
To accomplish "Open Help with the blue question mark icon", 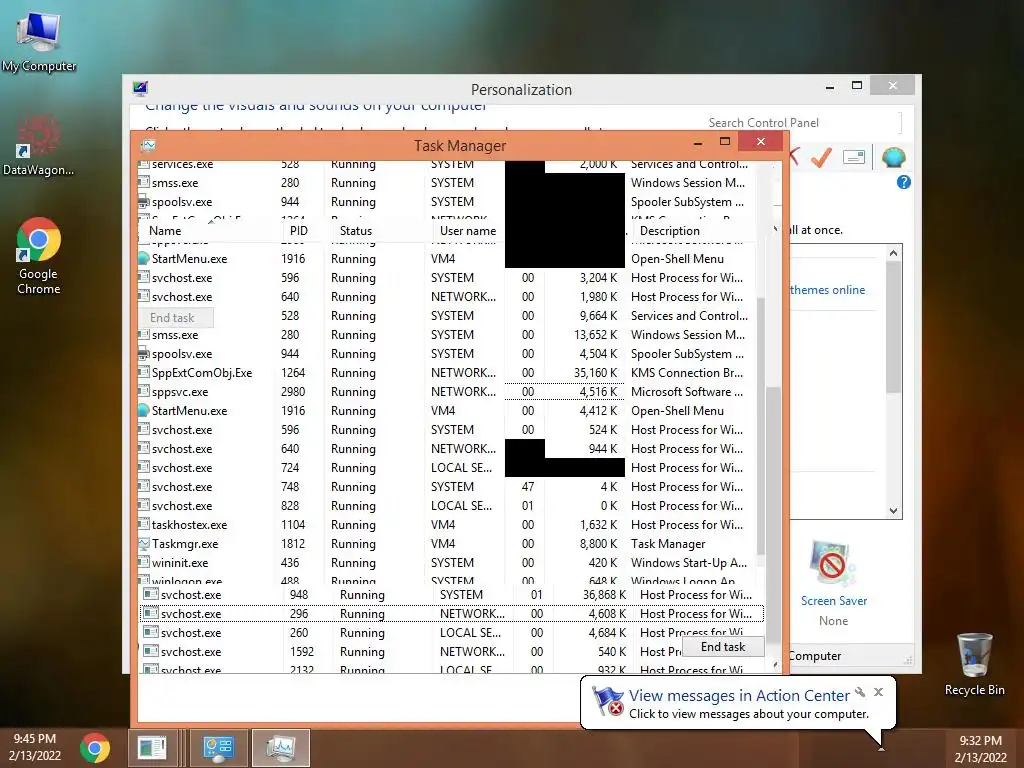I will [x=904, y=182].
